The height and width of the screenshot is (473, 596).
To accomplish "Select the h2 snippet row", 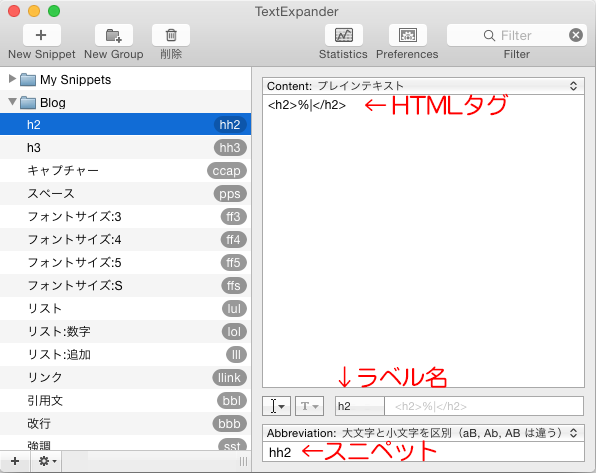I will point(125,124).
